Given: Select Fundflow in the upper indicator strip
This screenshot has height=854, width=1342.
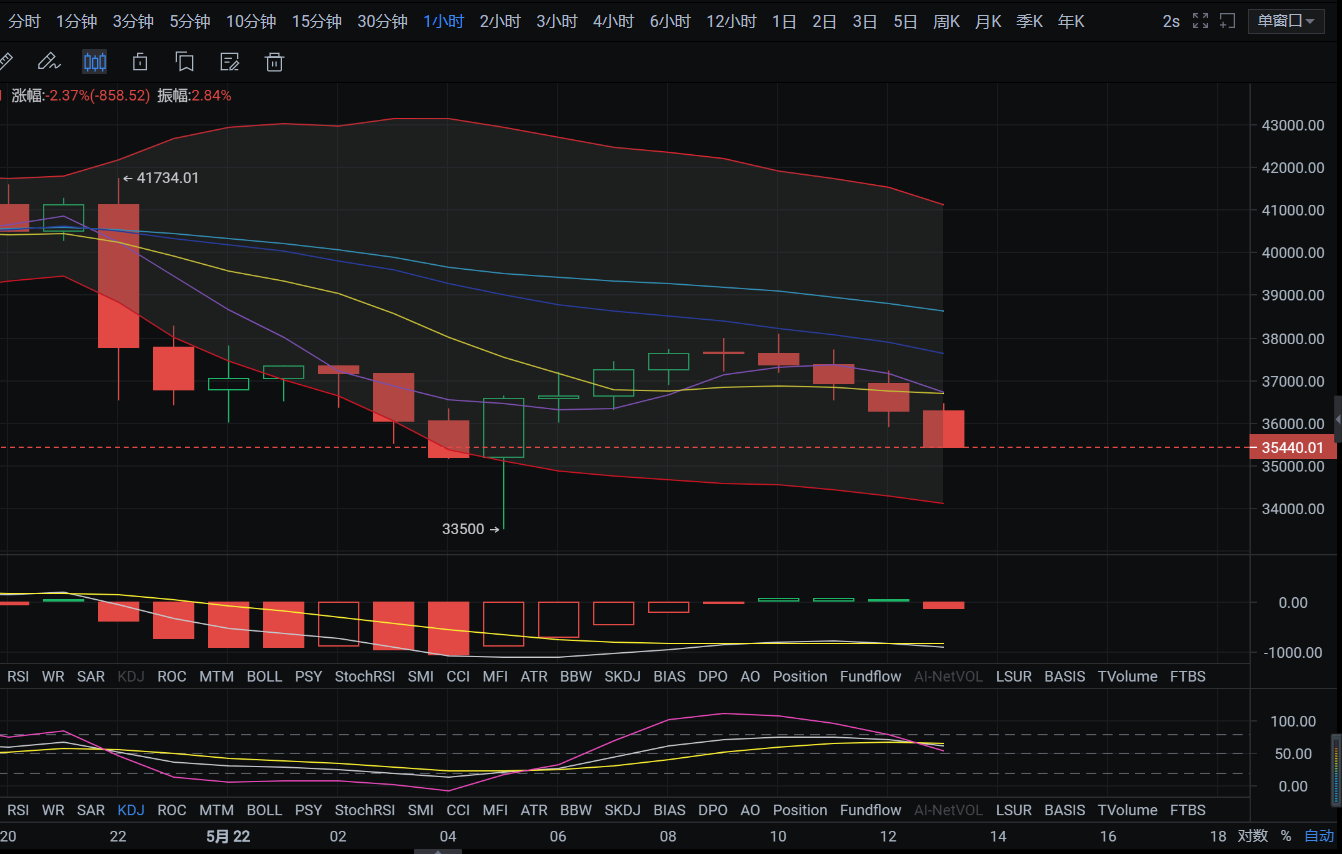Looking at the screenshot, I should [x=871, y=676].
